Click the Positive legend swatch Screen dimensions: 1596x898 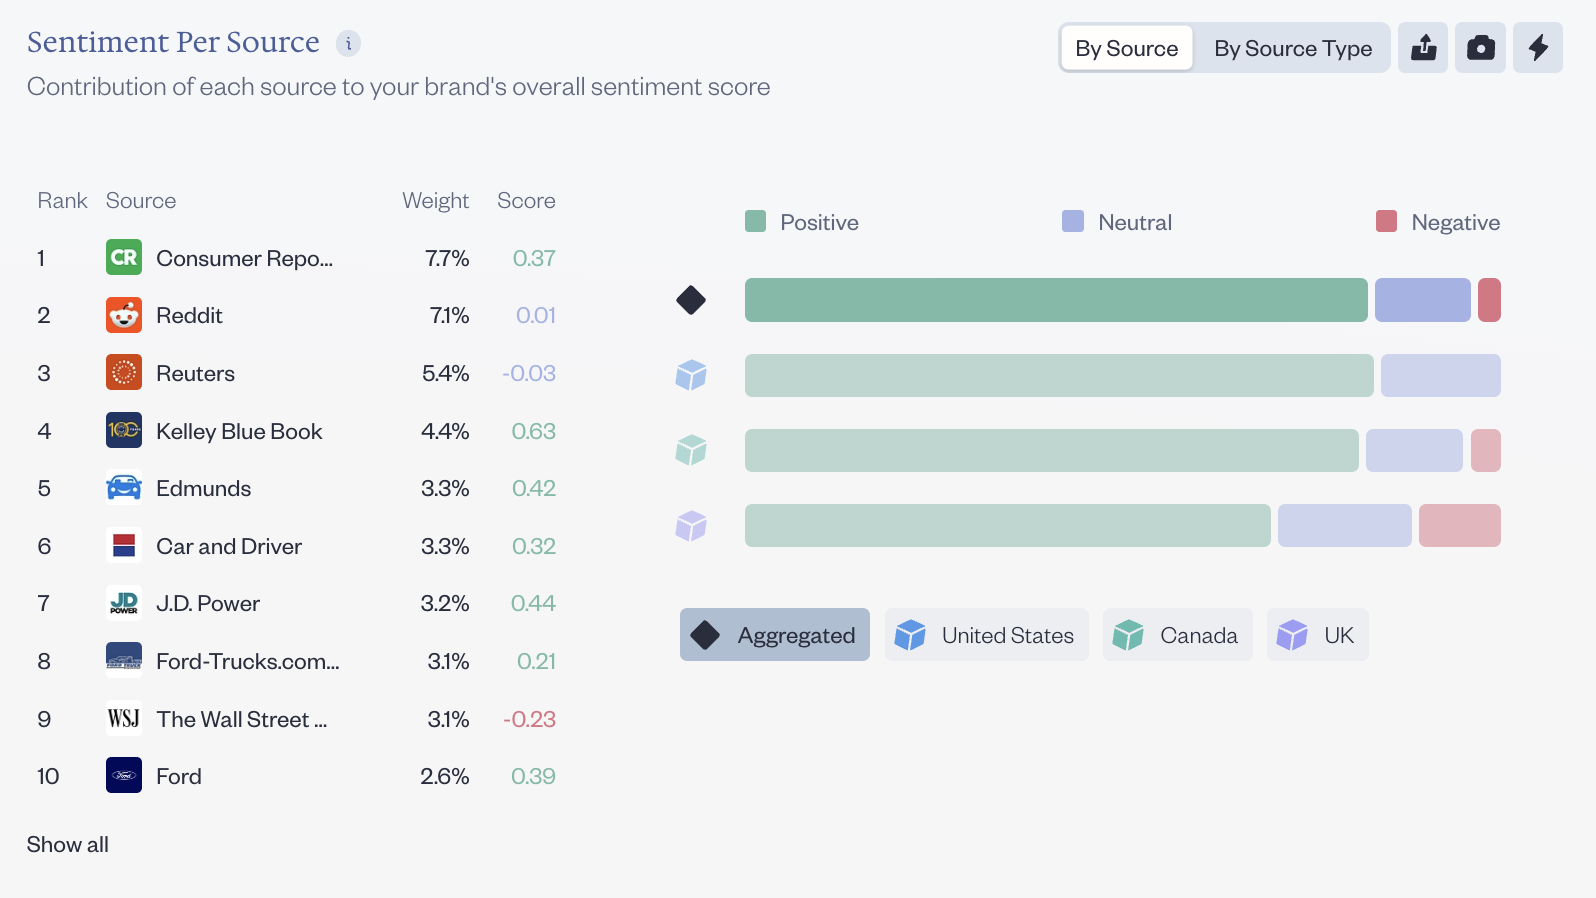pyautogui.click(x=755, y=221)
